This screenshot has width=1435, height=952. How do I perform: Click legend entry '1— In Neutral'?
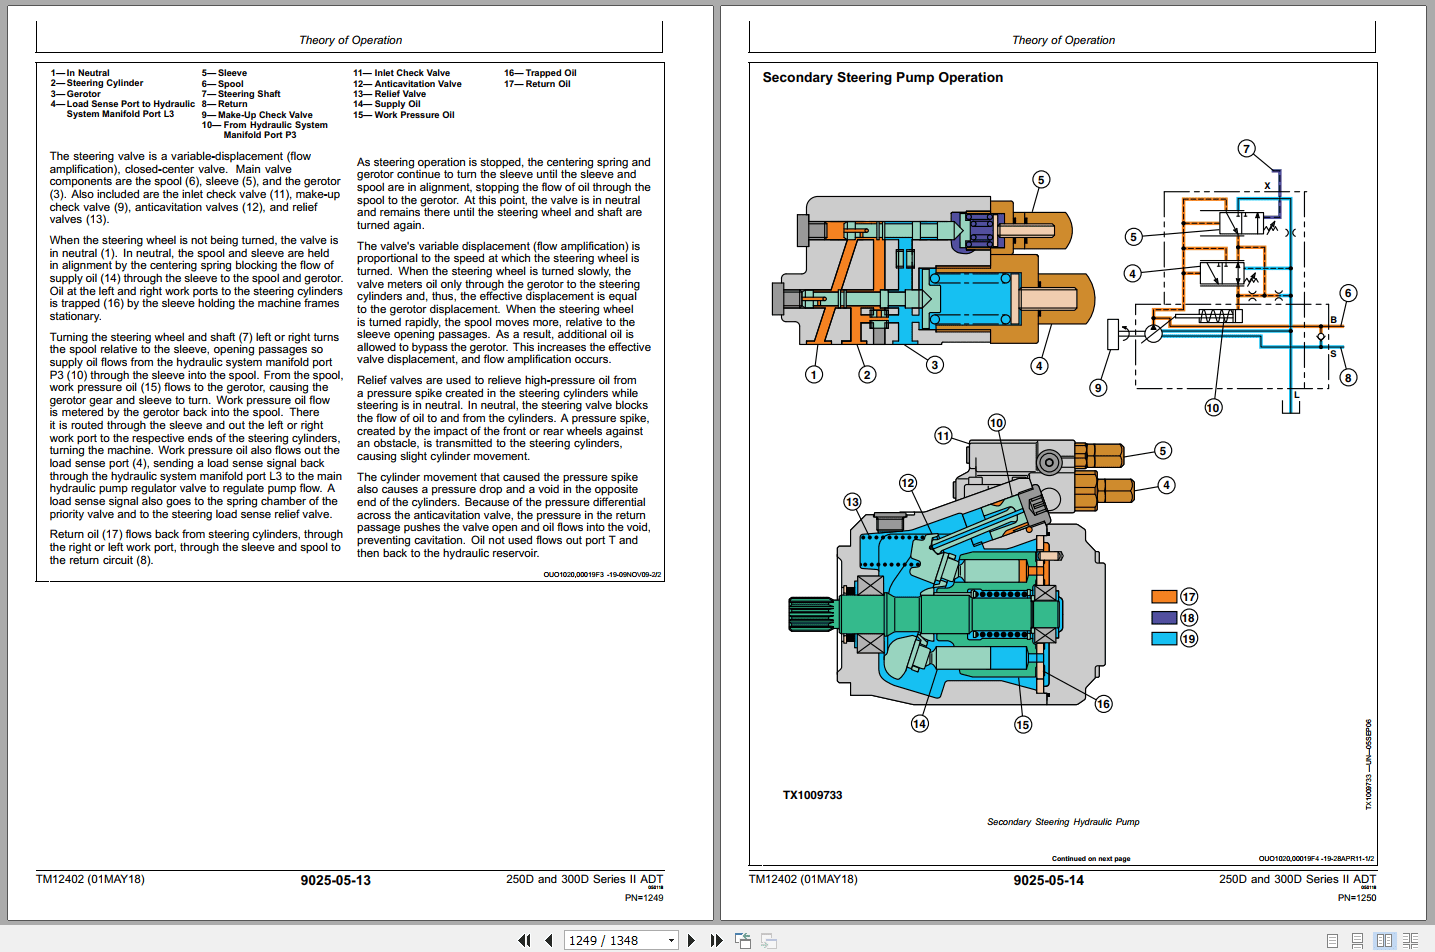[x=80, y=73]
